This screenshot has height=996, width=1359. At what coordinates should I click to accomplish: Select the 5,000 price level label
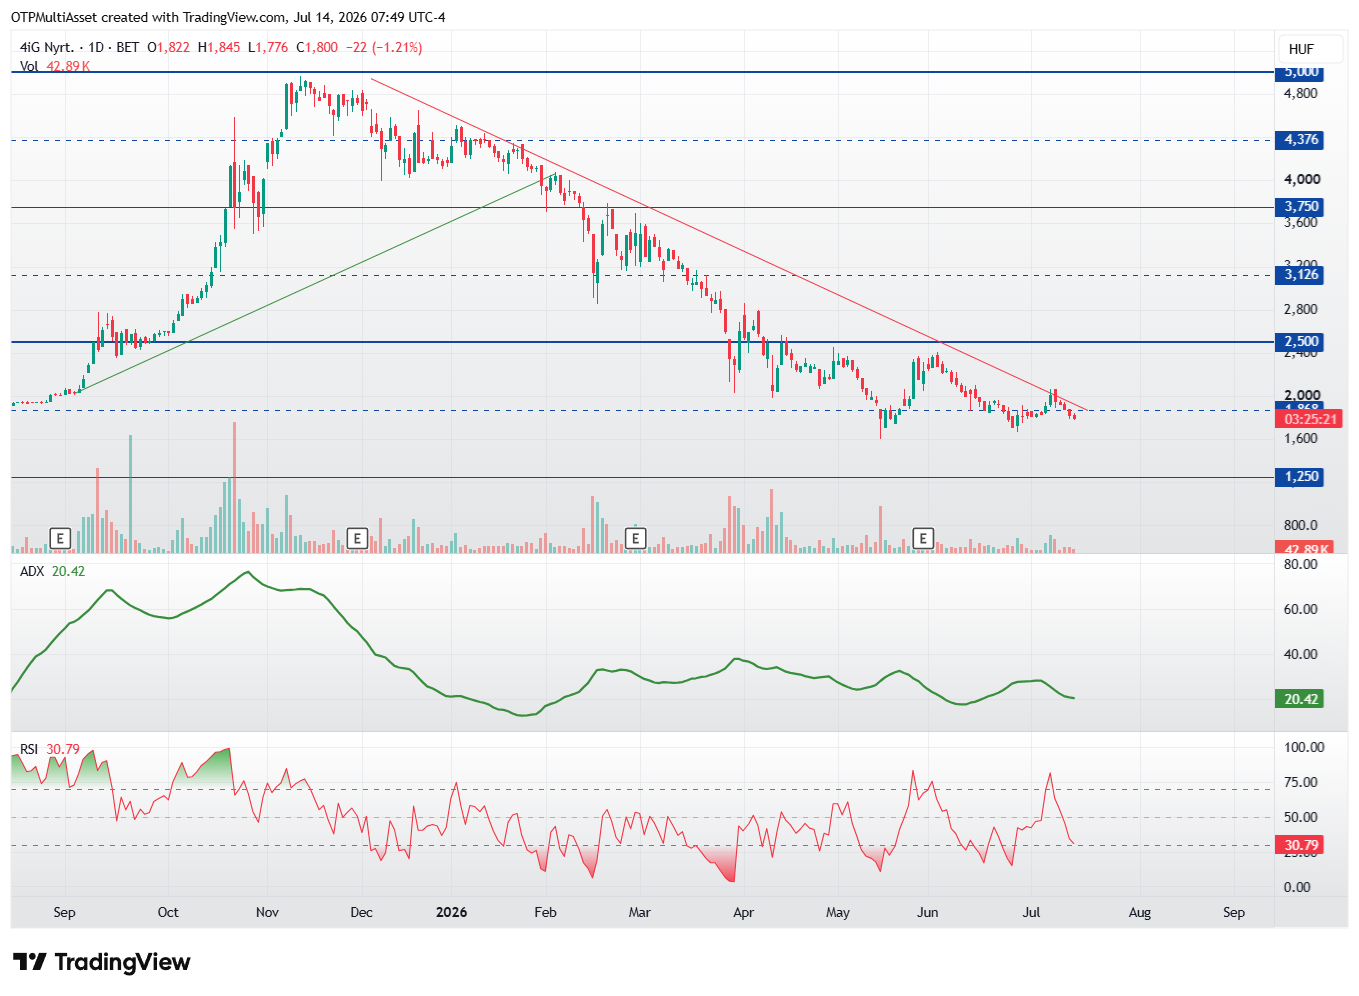1301,72
